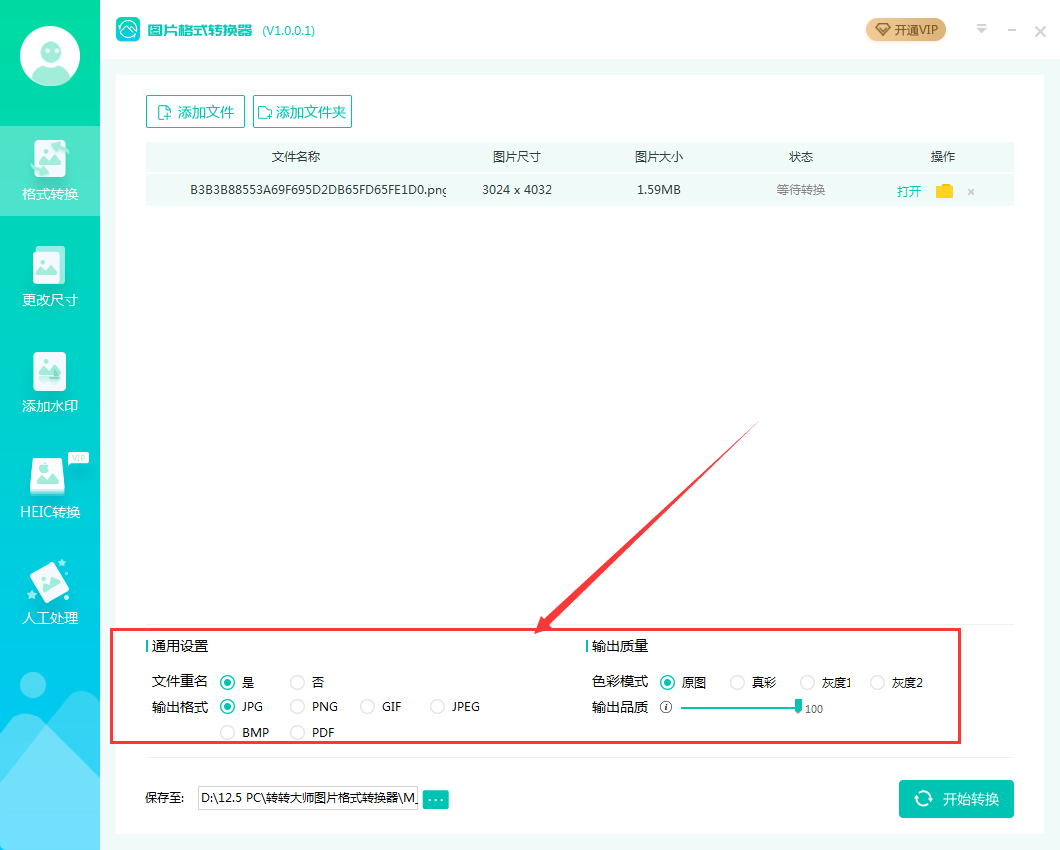Click the info icon beside 输出品质
The image size is (1060, 850).
(668, 708)
